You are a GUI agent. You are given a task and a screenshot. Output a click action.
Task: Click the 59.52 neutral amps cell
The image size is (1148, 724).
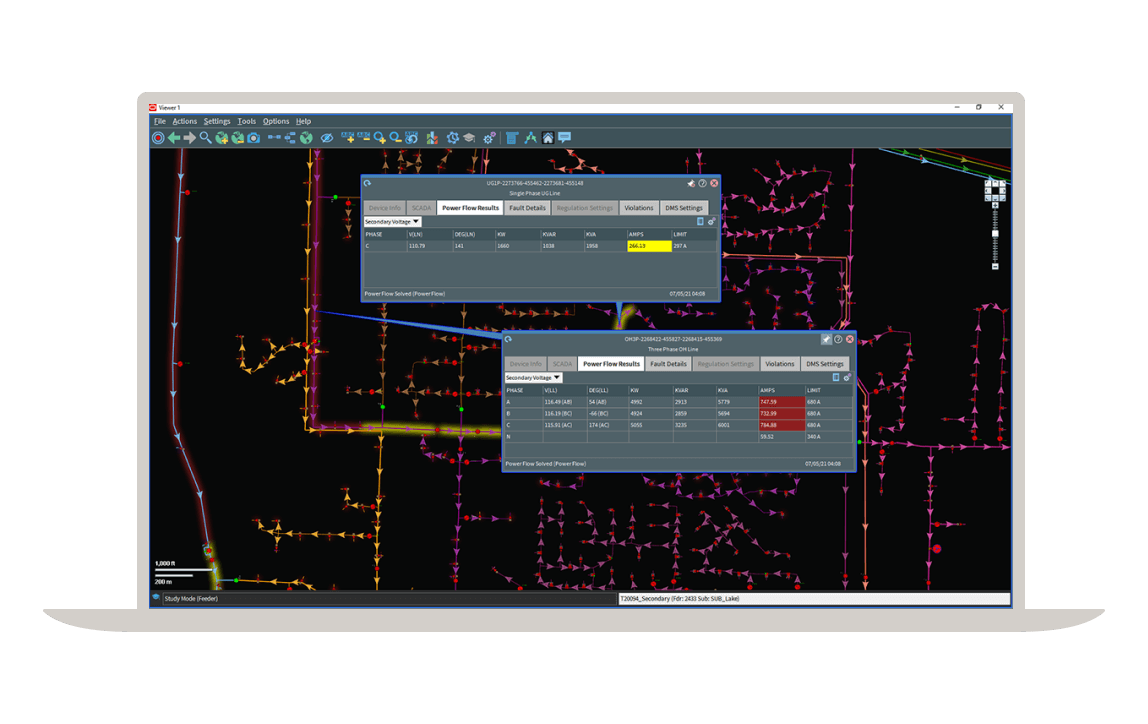point(782,437)
